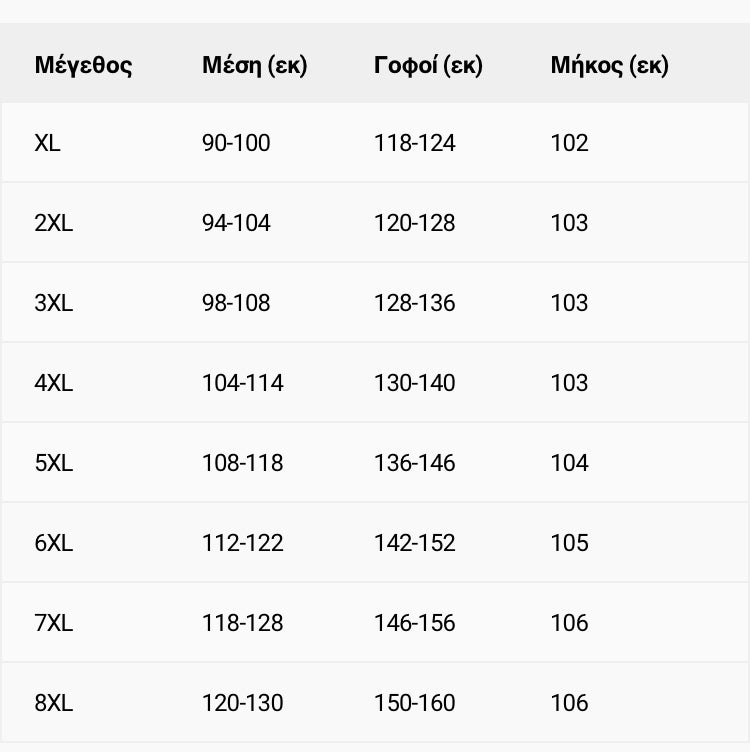Select the 7XL size row label

coord(54,623)
